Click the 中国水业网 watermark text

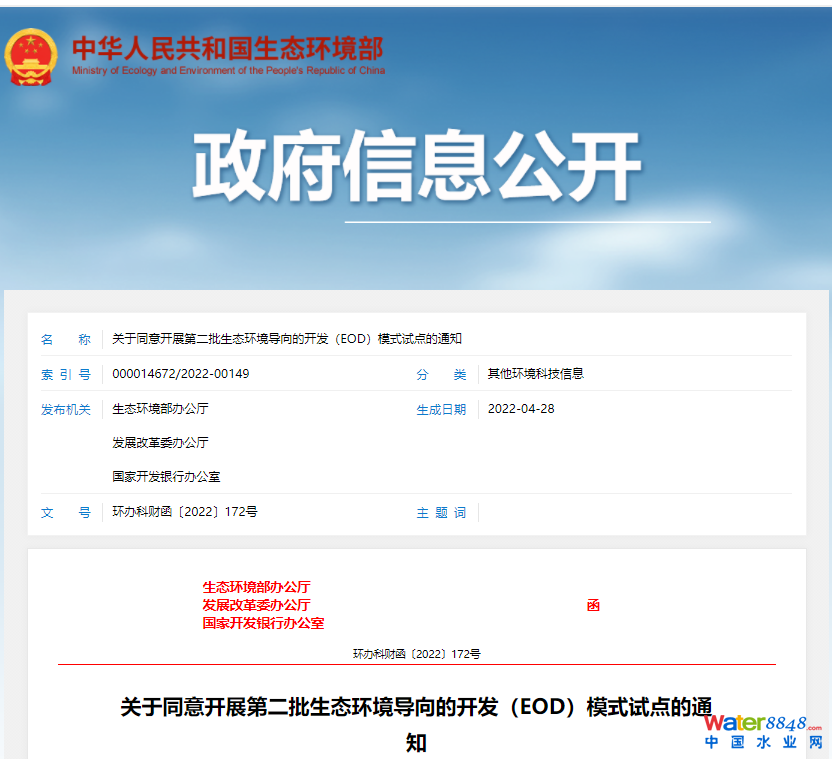[x=763, y=743]
